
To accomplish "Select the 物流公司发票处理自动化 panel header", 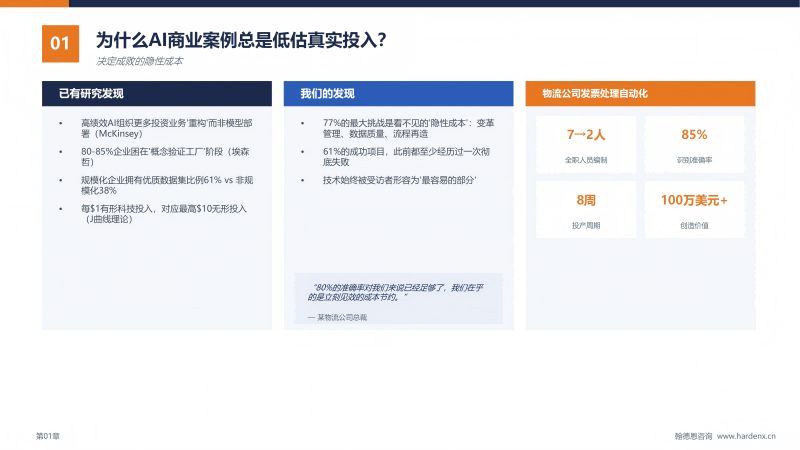I will pyautogui.click(x=640, y=93).
